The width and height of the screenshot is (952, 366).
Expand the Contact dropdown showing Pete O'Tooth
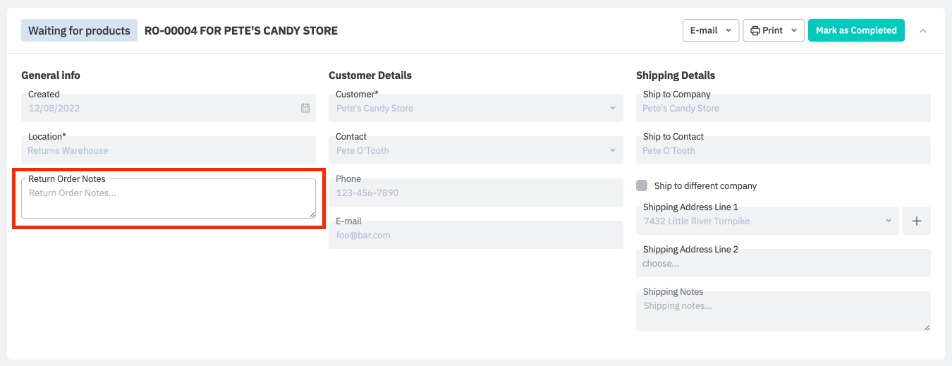click(x=613, y=151)
